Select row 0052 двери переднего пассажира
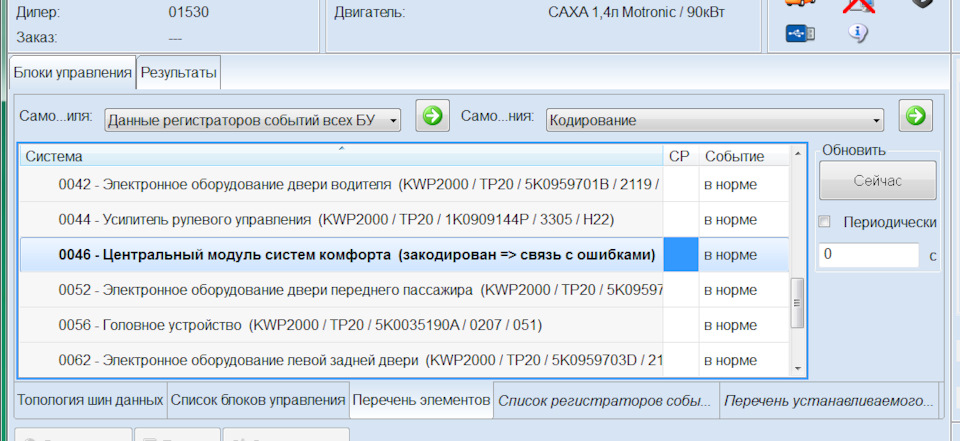The image size is (960, 441). coord(404,290)
